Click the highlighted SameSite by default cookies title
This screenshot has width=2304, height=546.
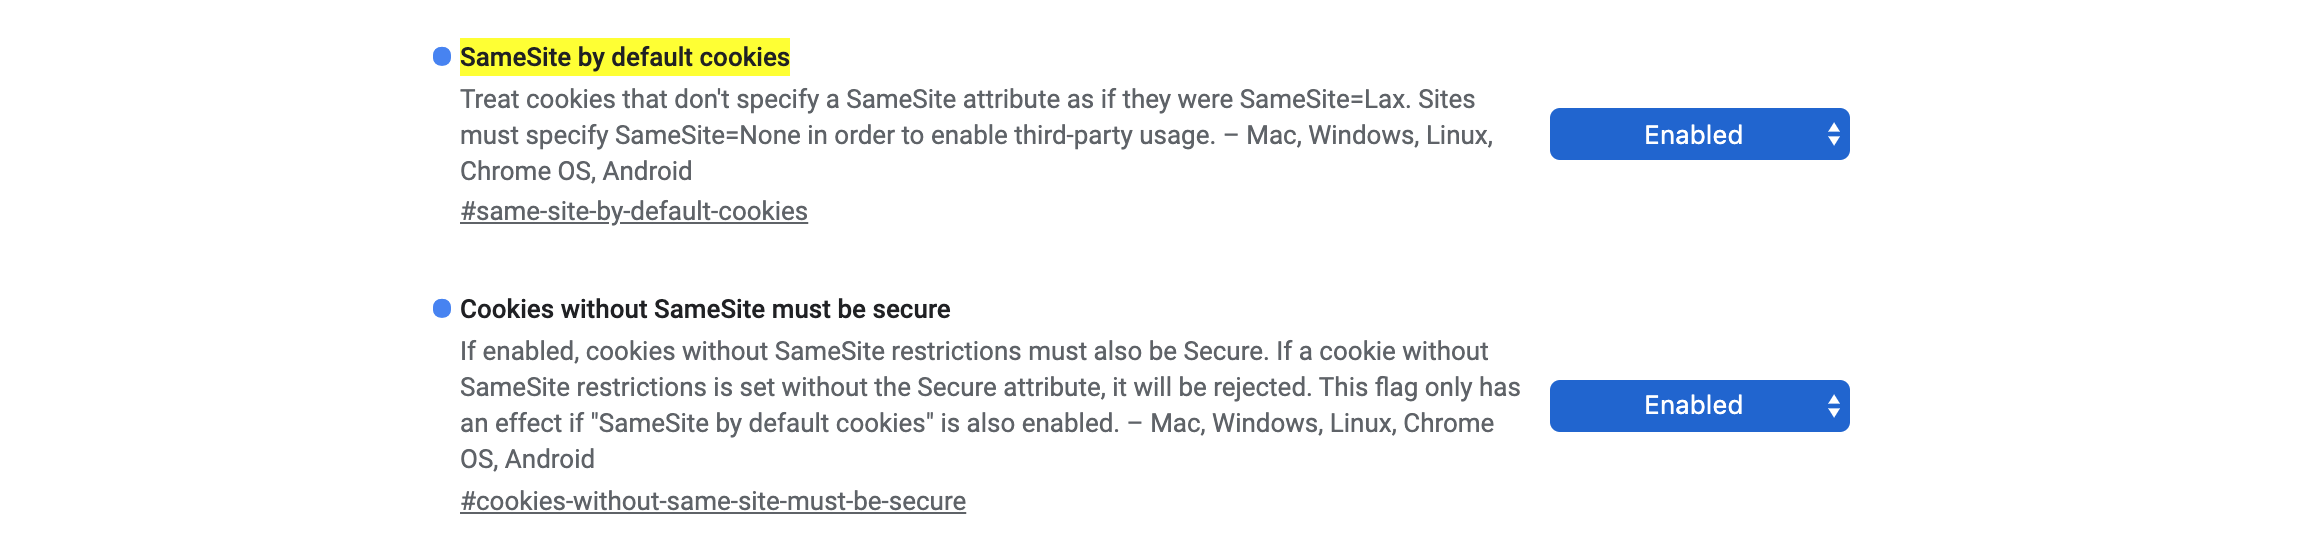[624, 57]
